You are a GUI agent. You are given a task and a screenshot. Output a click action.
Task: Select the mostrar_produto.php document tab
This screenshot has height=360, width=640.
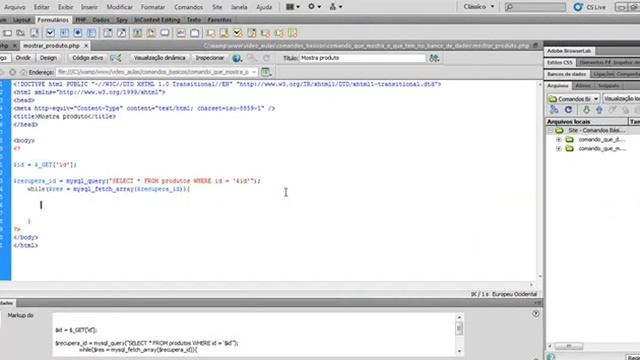[x=51, y=46]
